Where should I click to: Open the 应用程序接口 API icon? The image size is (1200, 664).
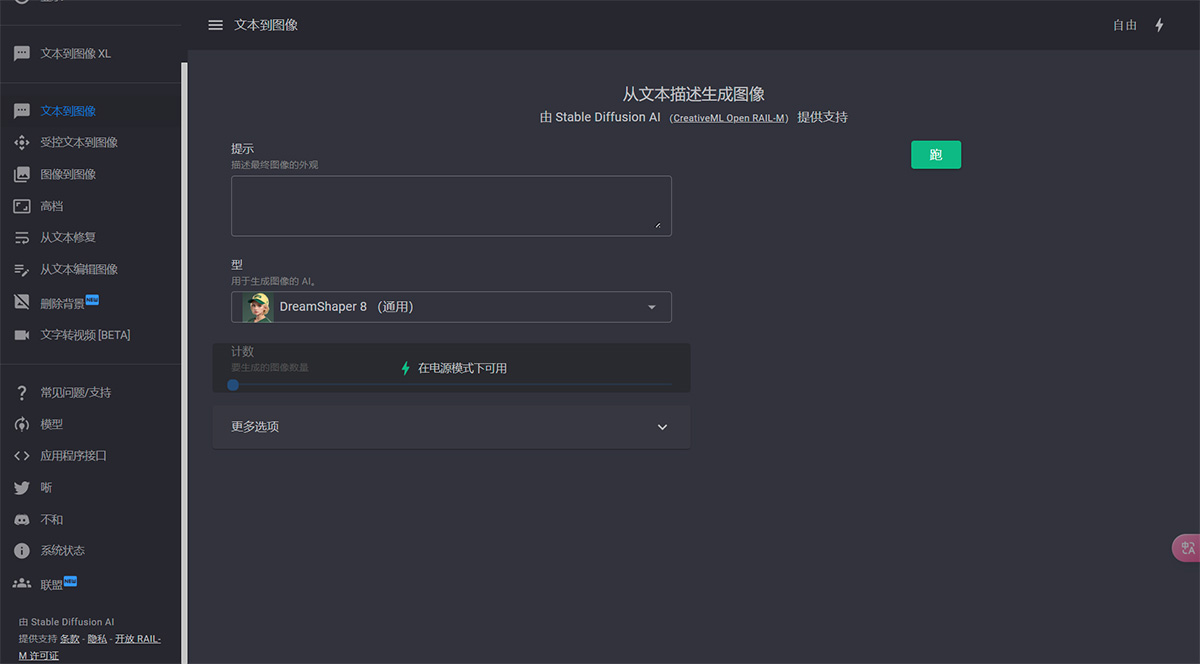21,455
